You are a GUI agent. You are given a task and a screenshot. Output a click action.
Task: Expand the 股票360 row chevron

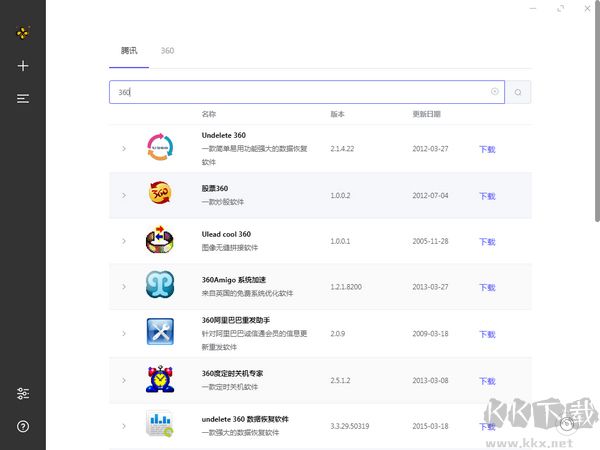click(124, 195)
